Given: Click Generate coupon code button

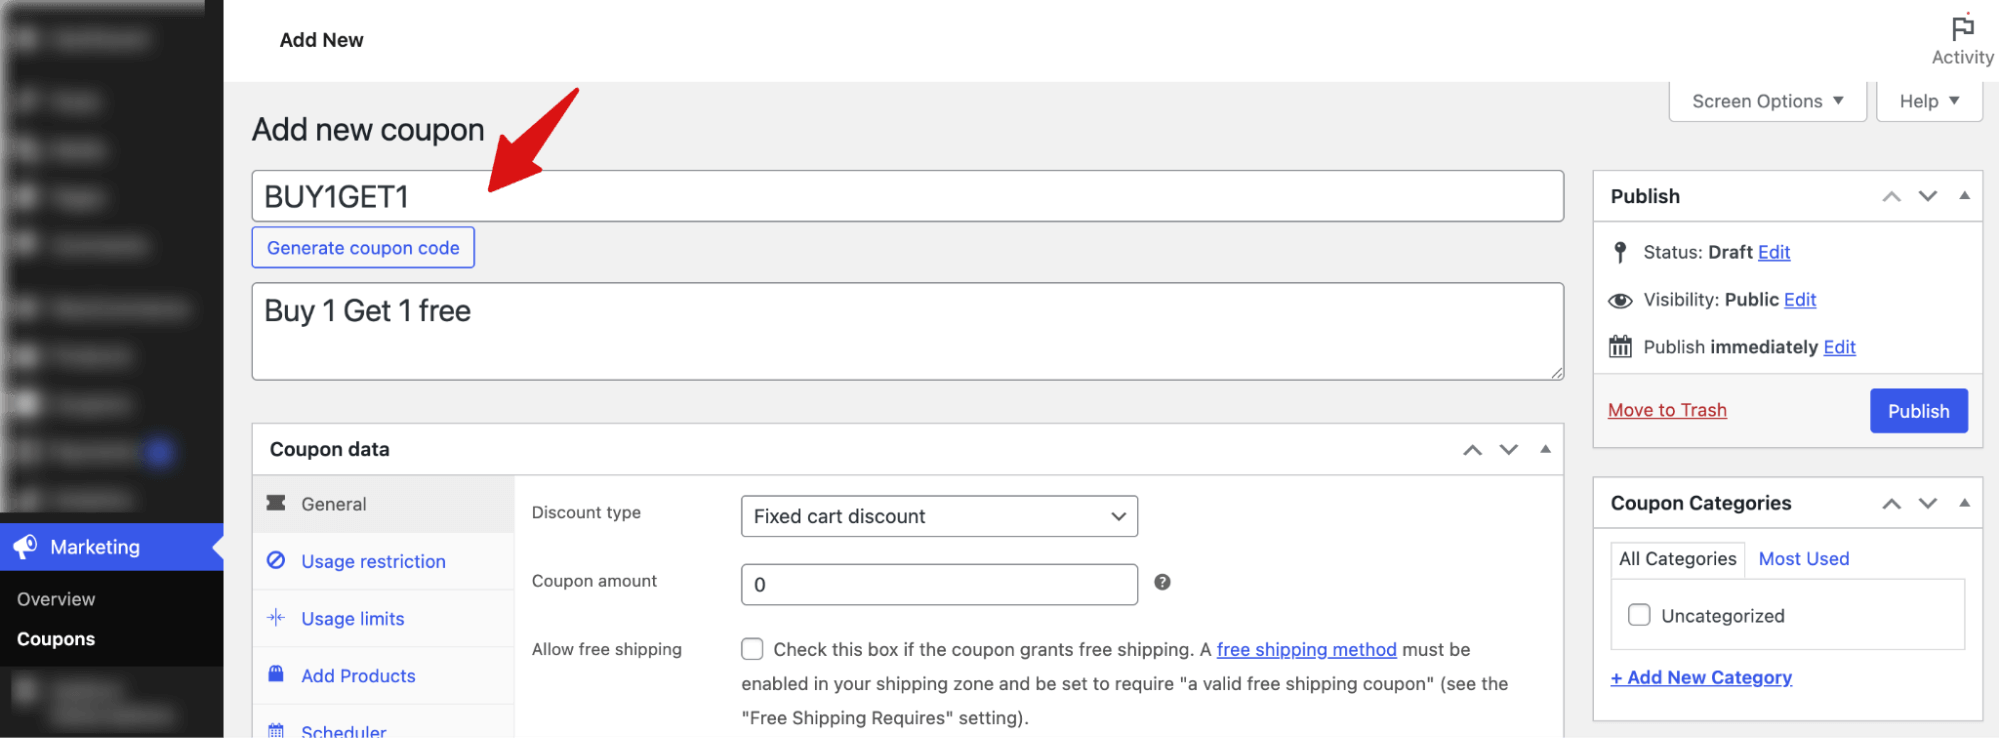Looking at the screenshot, I should pyautogui.click(x=363, y=248).
